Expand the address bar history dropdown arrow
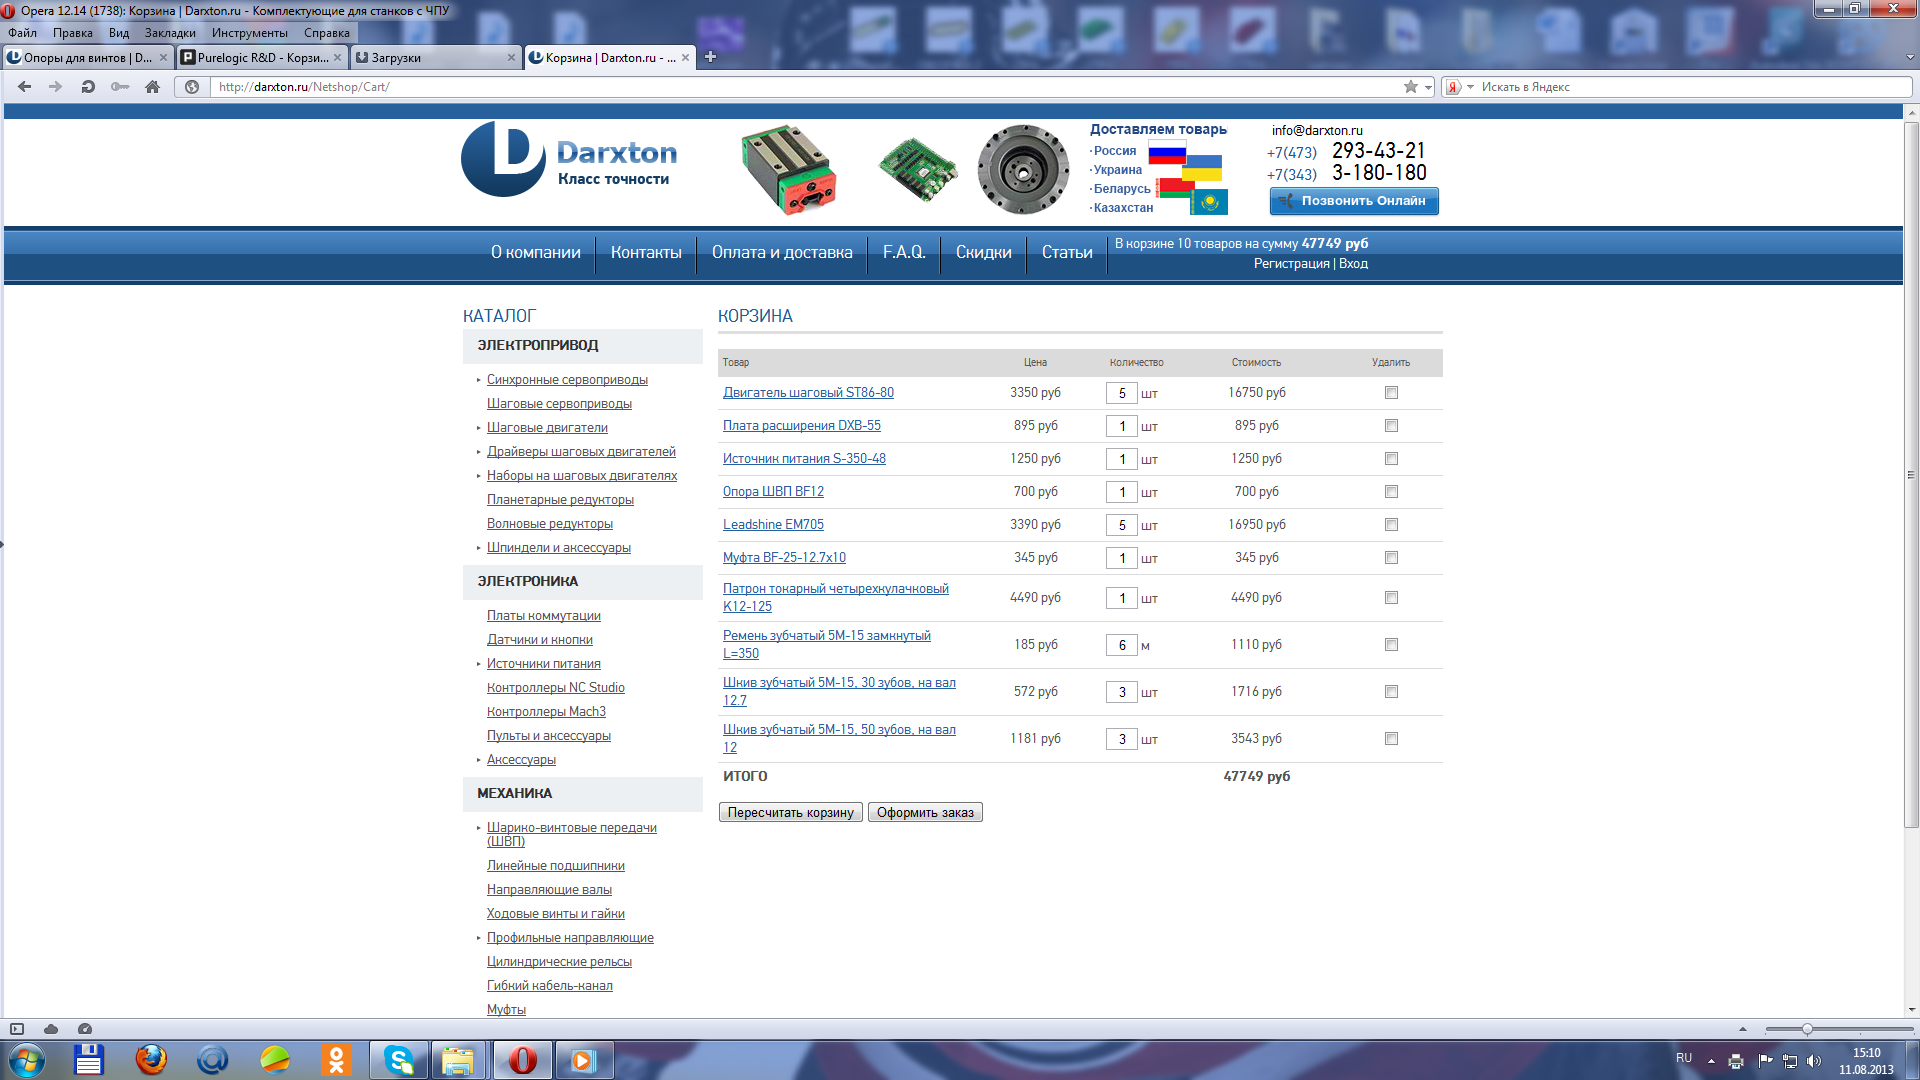Viewport: 1920px width, 1080px height. point(1428,87)
